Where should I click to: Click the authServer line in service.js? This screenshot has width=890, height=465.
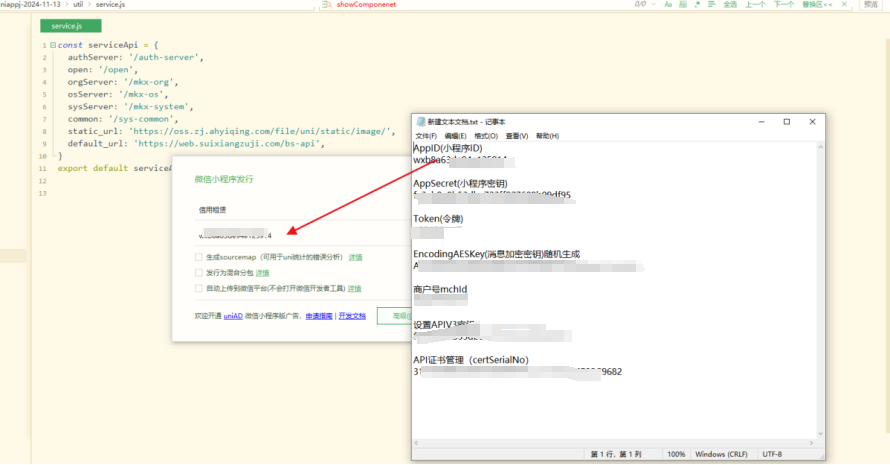(135, 57)
